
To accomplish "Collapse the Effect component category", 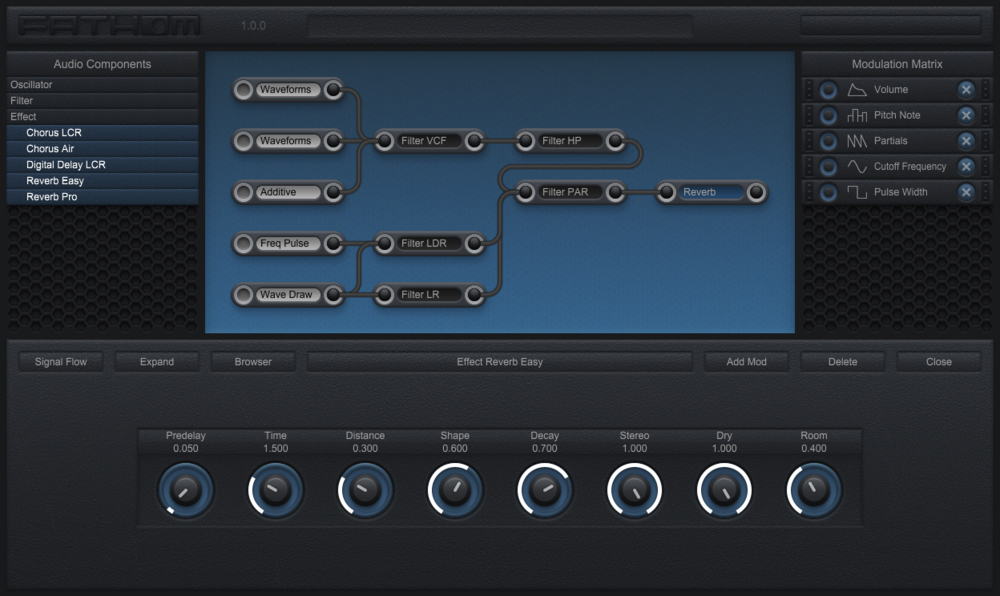I will [103, 117].
